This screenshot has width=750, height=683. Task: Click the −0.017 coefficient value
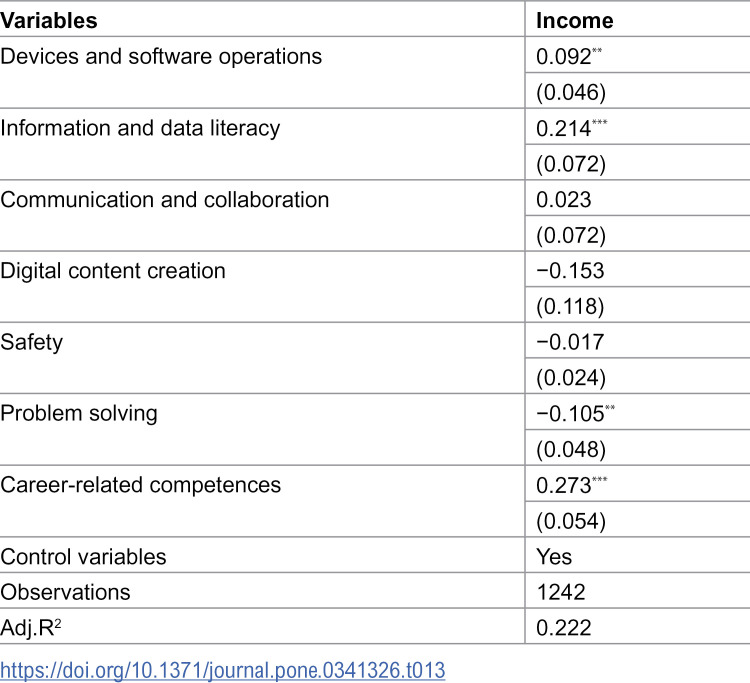coord(570,342)
